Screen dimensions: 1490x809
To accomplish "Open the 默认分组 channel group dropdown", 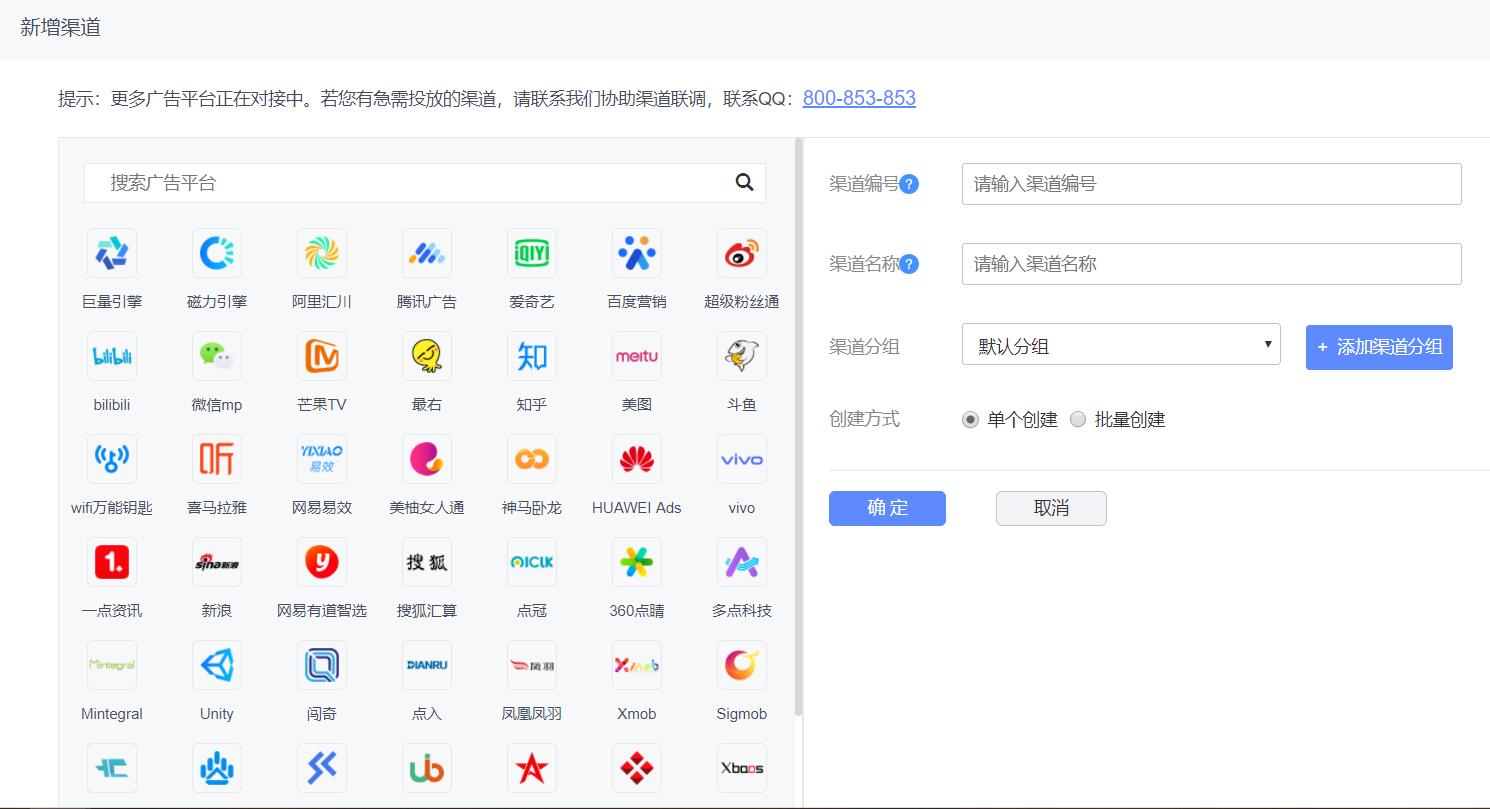I will (1121, 344).
